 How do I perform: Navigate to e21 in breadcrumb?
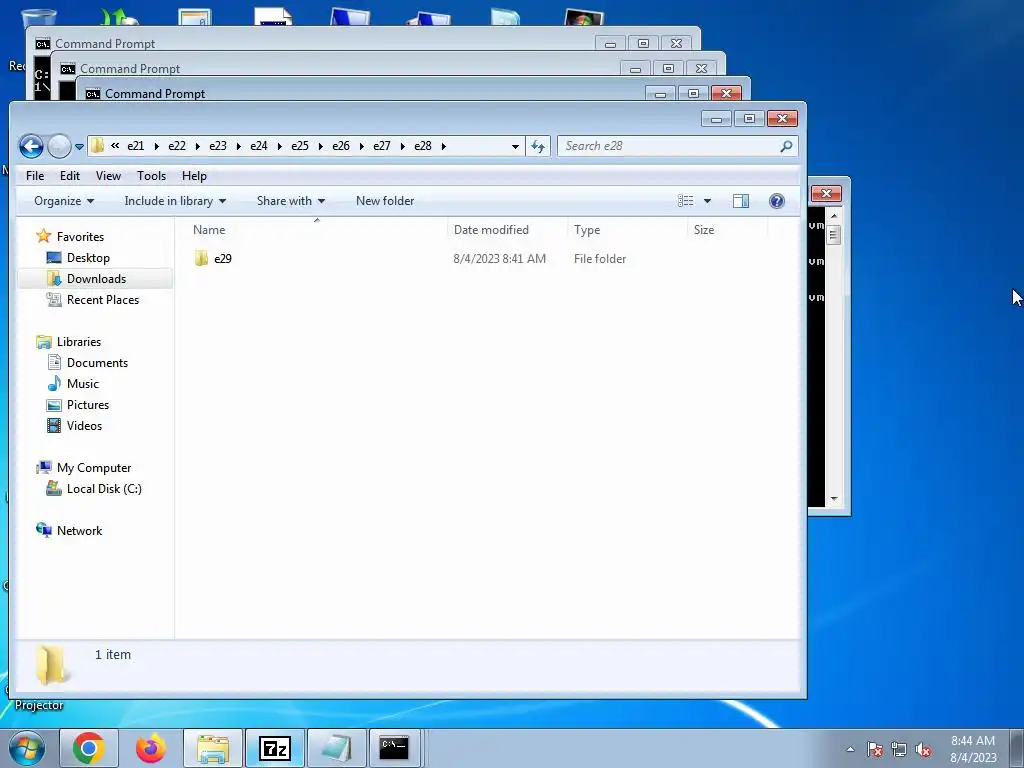(136, 146)
